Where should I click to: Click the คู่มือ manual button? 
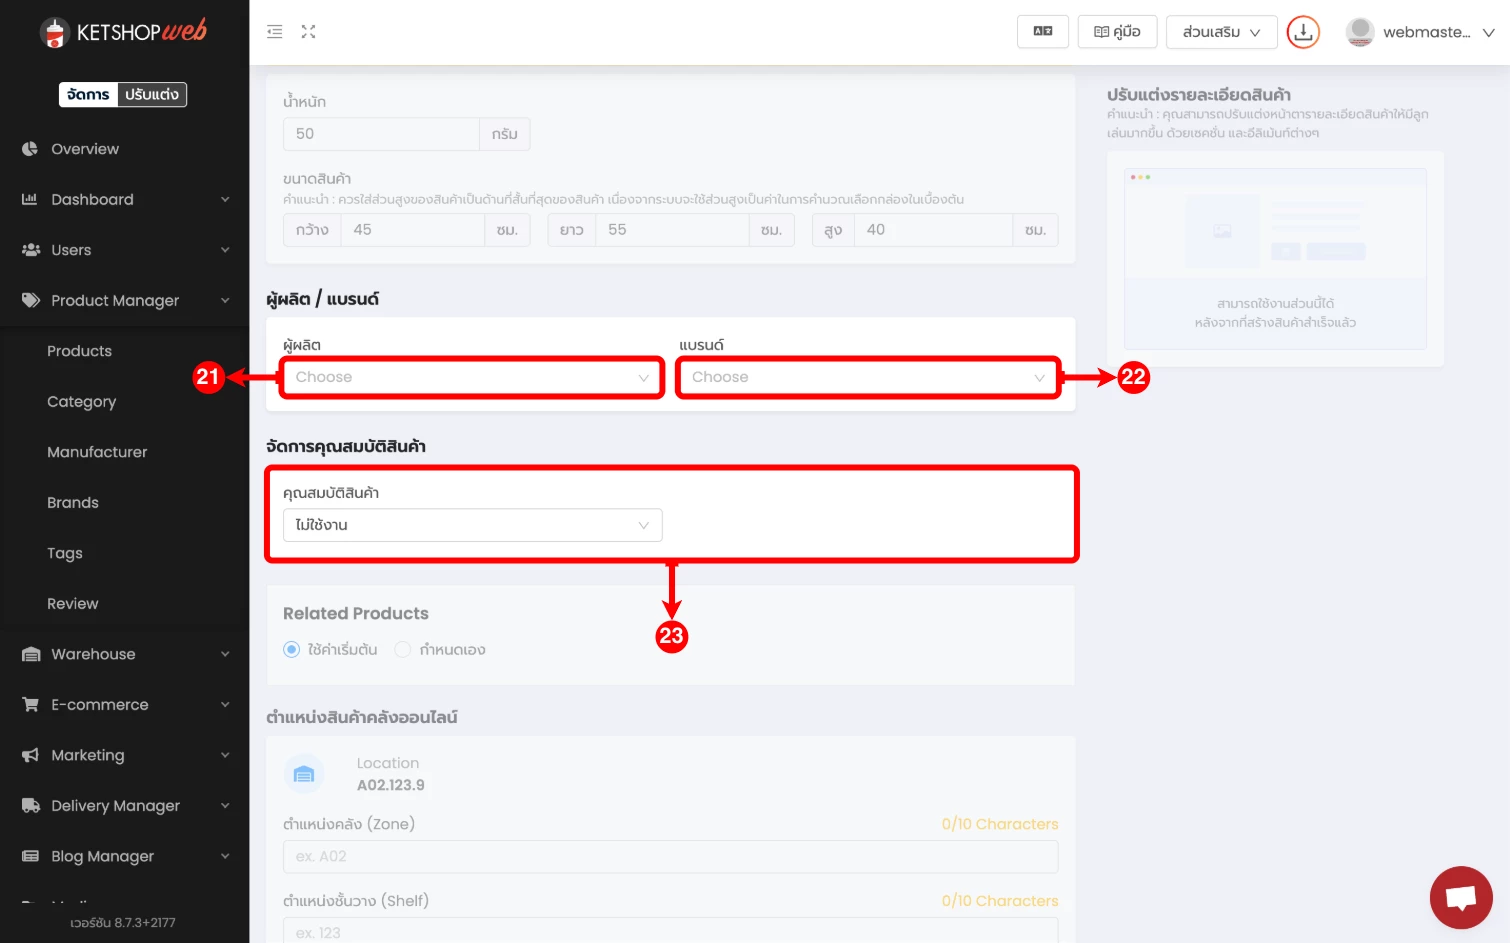[1117, 32]
